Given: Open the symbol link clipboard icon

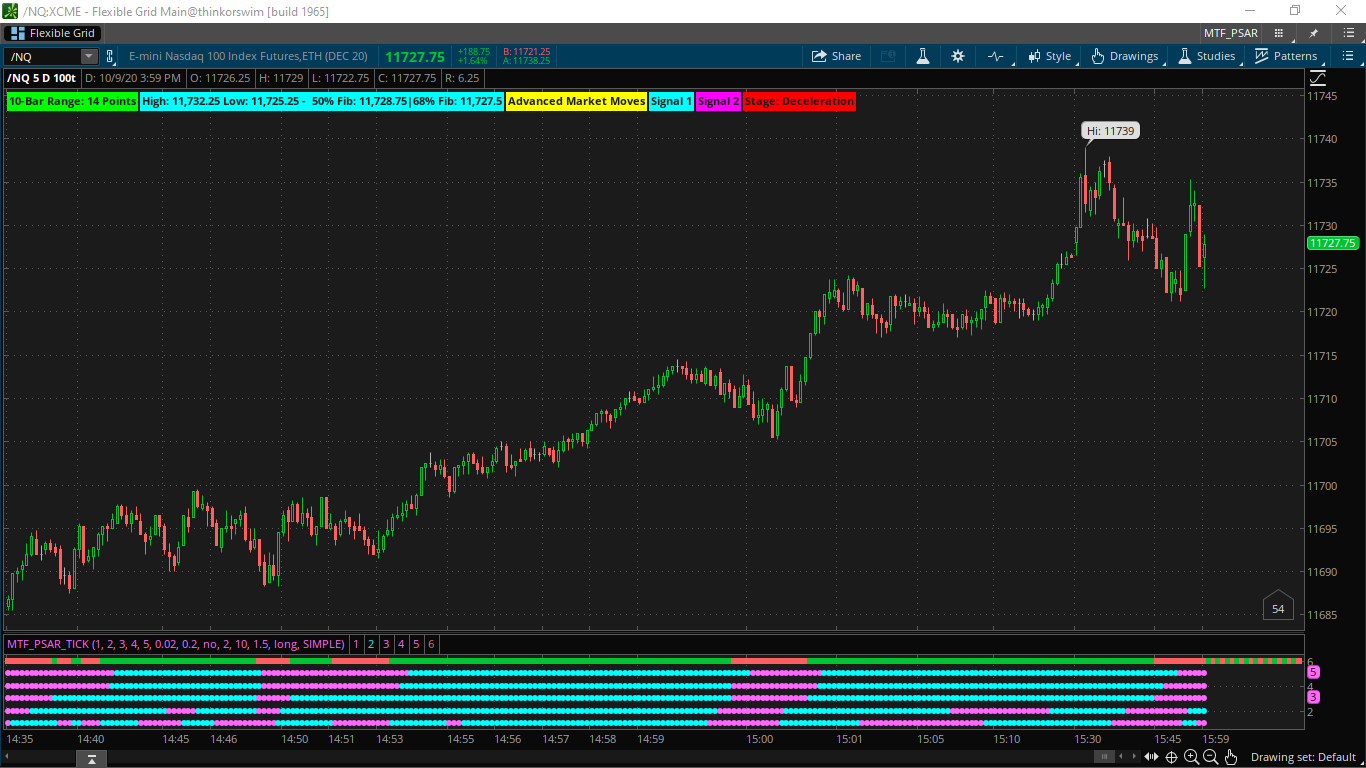Looking at the screenshot, I should [111, 57].
